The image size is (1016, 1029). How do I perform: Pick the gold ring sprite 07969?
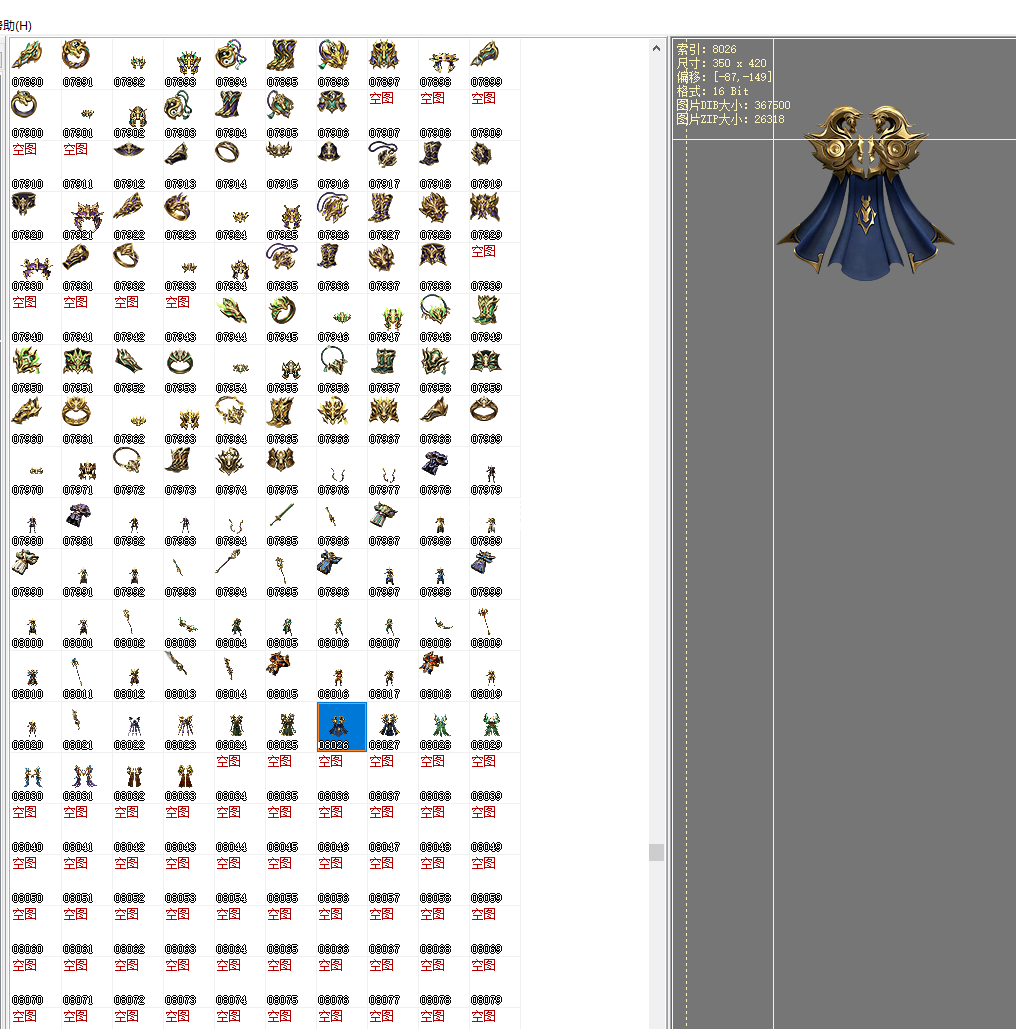[494, 421]
